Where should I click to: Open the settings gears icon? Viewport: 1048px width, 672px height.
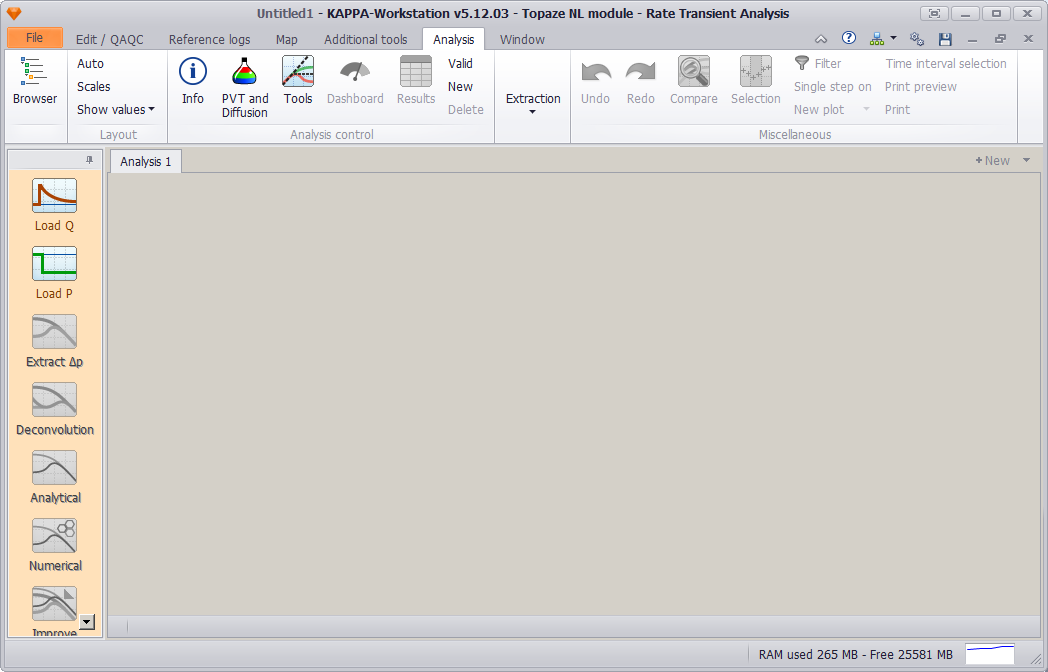click(917, 39)
